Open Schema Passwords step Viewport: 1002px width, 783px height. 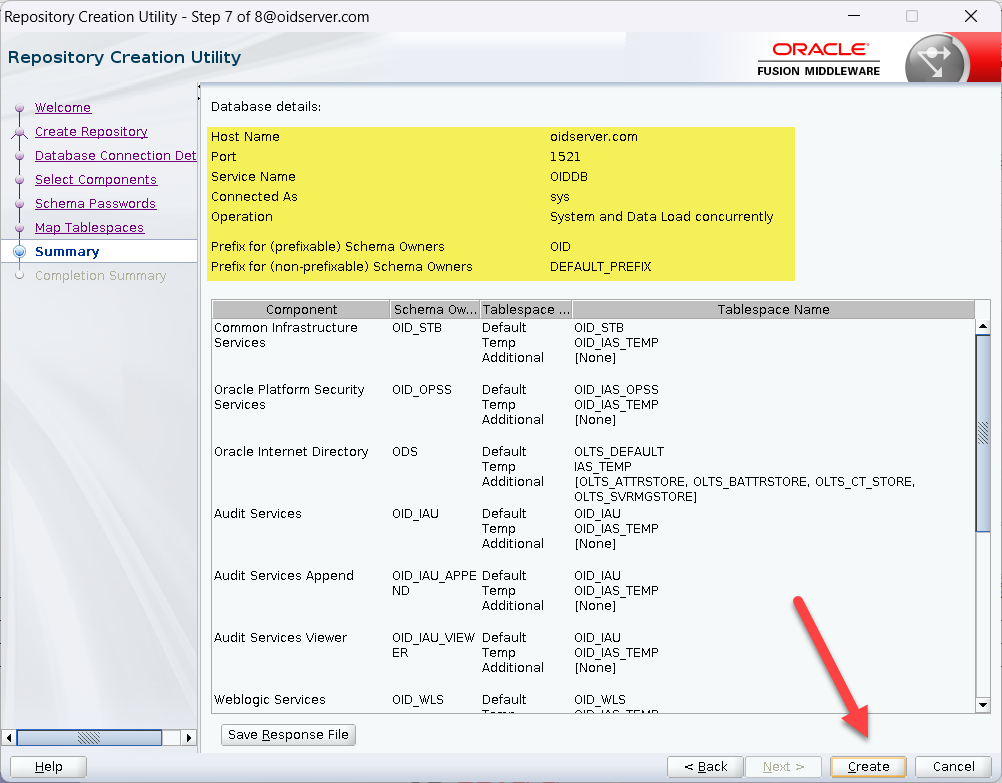(95, 204)
